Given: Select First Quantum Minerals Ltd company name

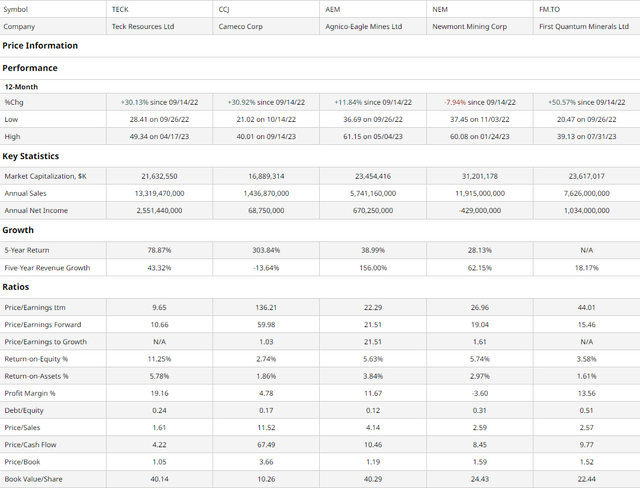Looking at the screenshot, I should point(584,27).
